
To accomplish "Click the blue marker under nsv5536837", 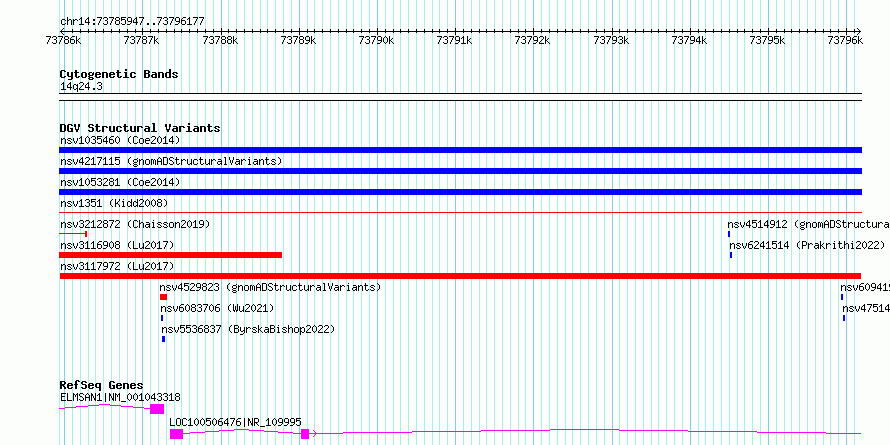I will coord(163,339).
